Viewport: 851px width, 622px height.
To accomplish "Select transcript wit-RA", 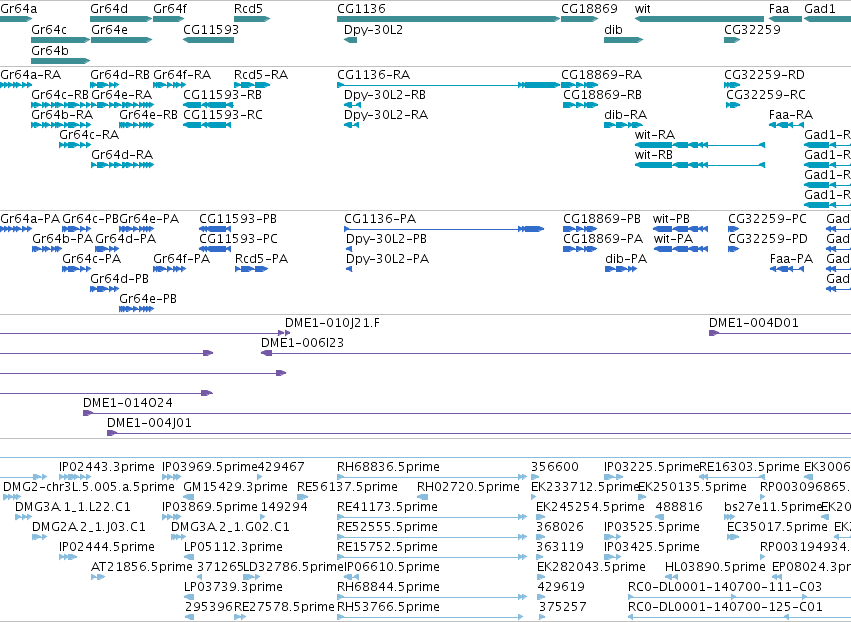I will point(655,135).
